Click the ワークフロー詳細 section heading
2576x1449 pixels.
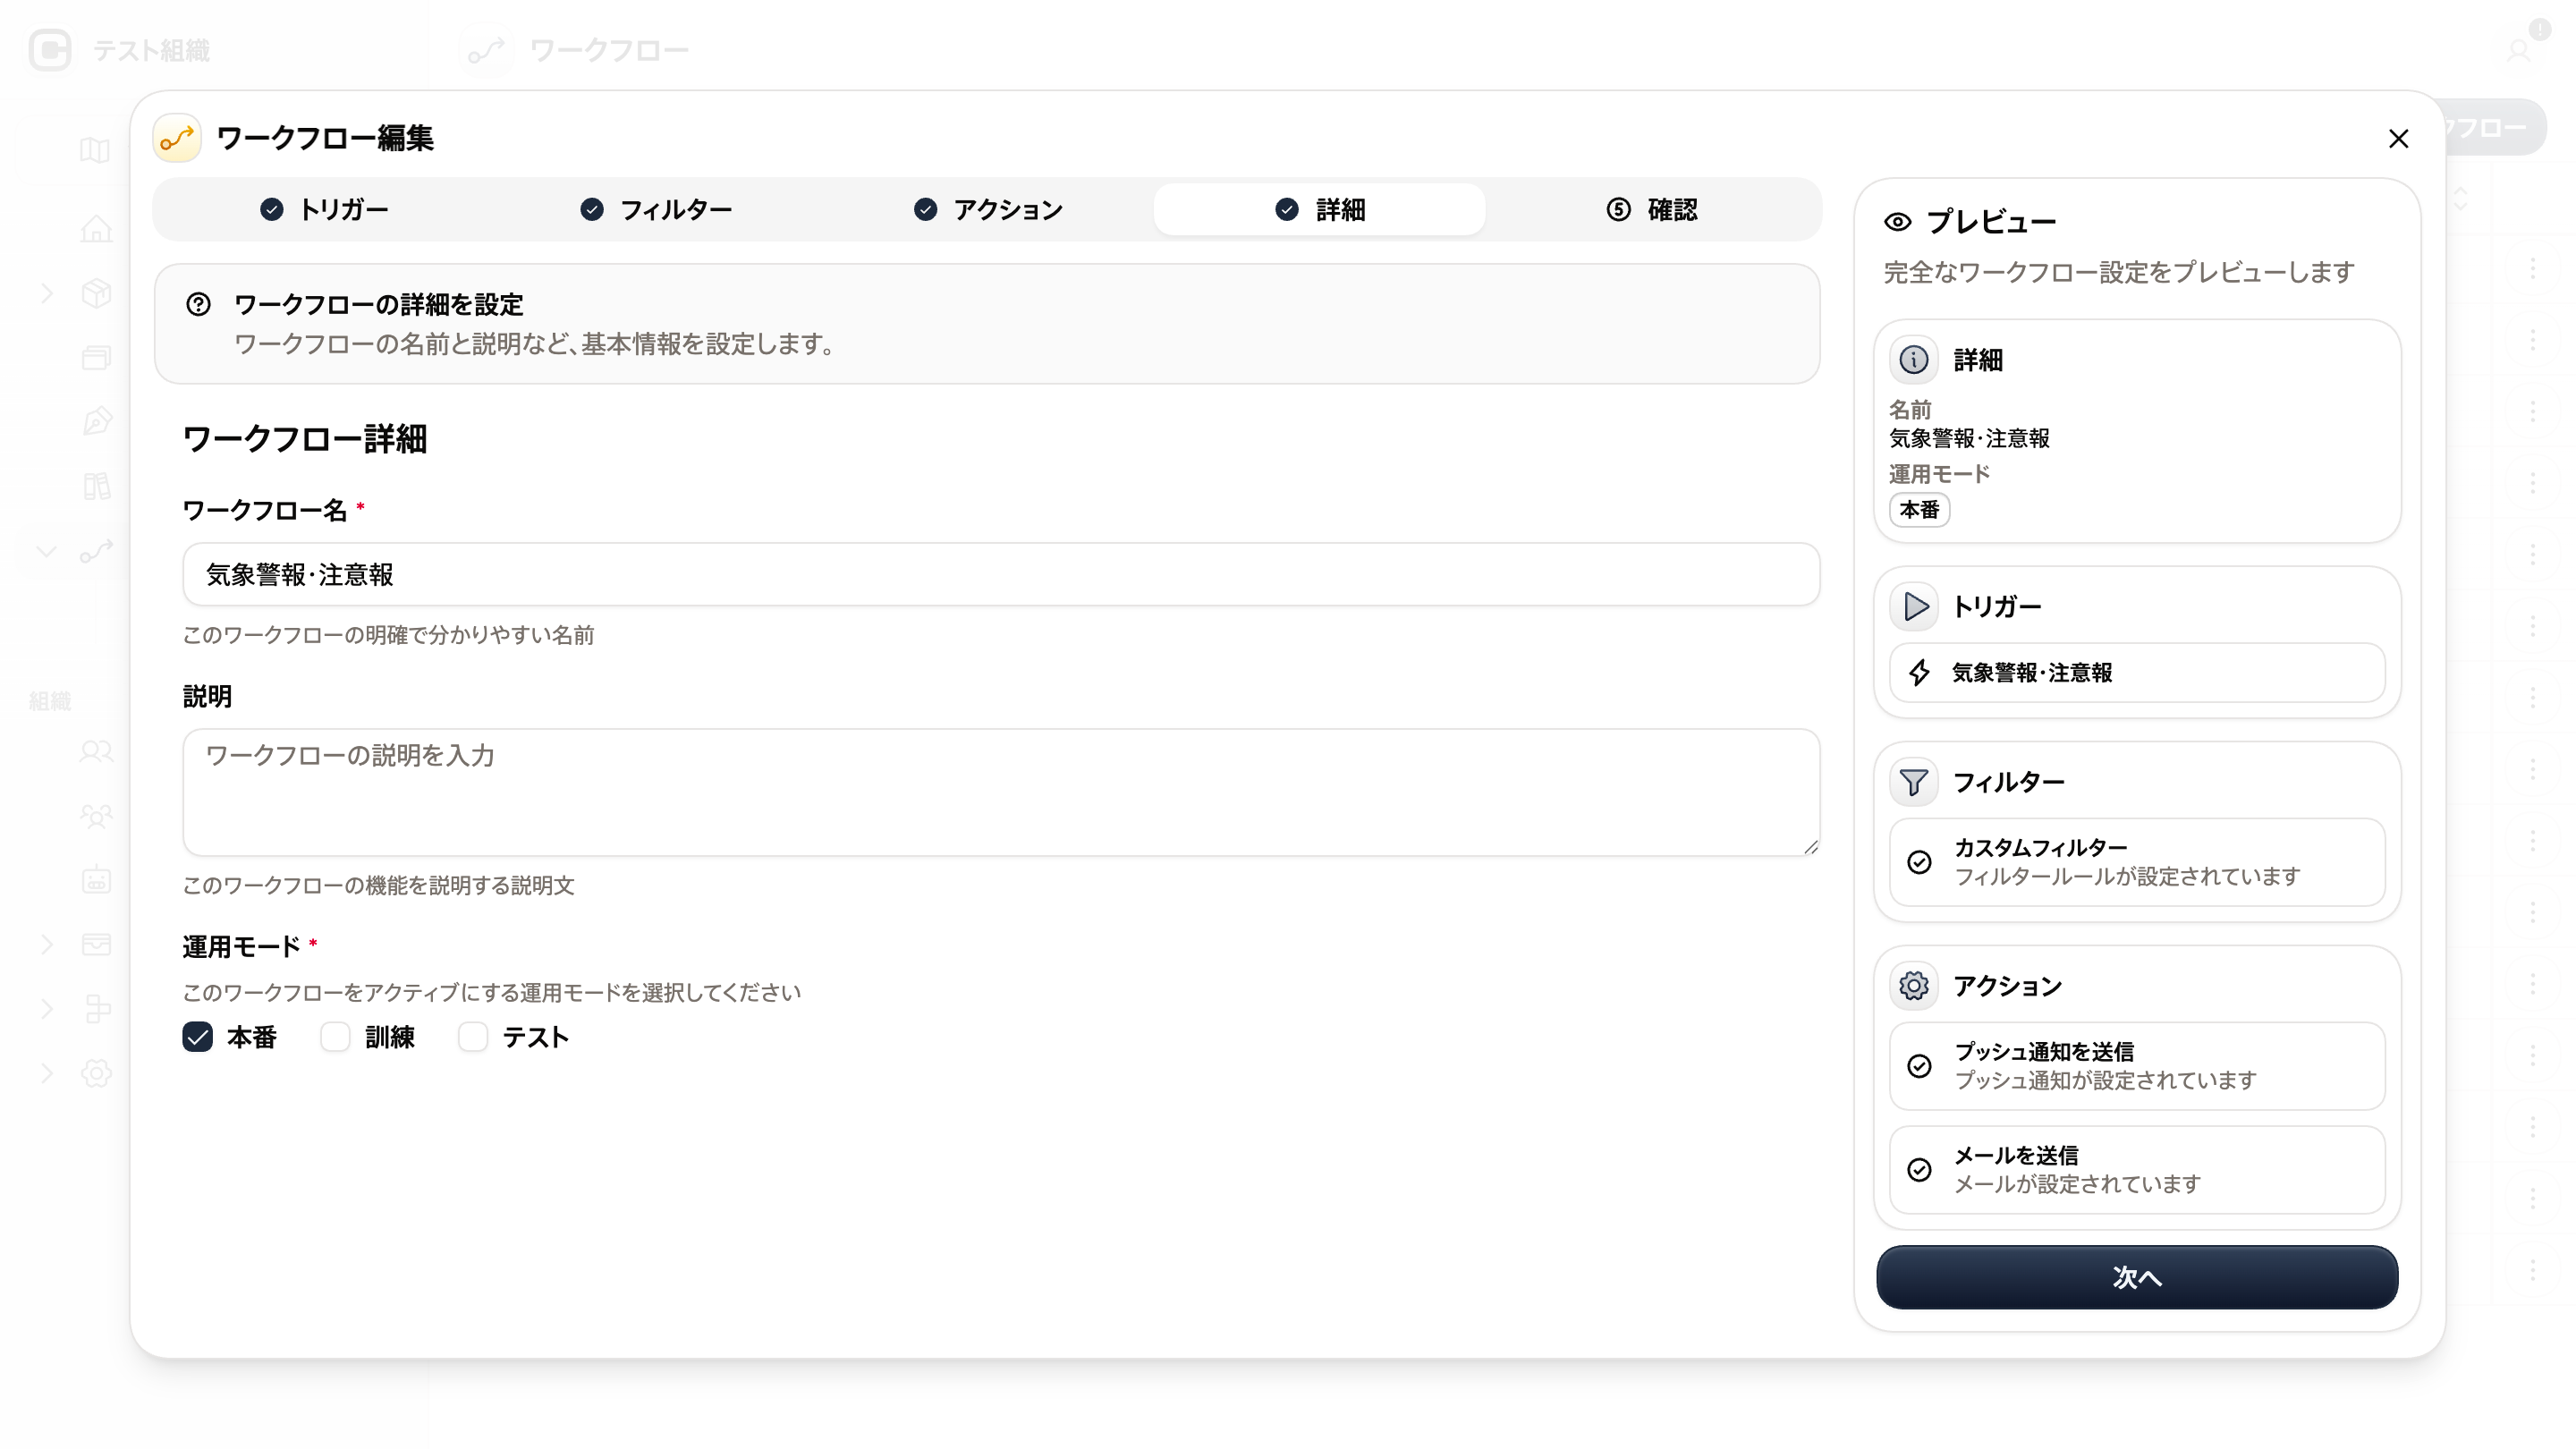(x=305, y=439)
